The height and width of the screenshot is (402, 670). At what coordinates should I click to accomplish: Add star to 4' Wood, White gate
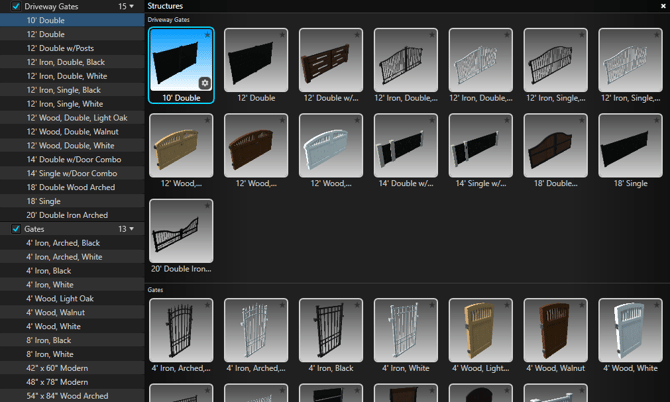click(x=657, y=306)
